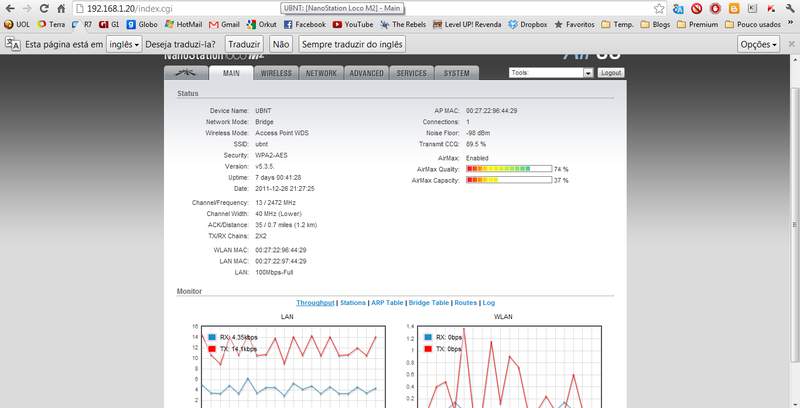Image resolution: width=800 pixels, height=408 pixels.
Task: Open the inglês language dropdown
Action: [x=123, y=44]
